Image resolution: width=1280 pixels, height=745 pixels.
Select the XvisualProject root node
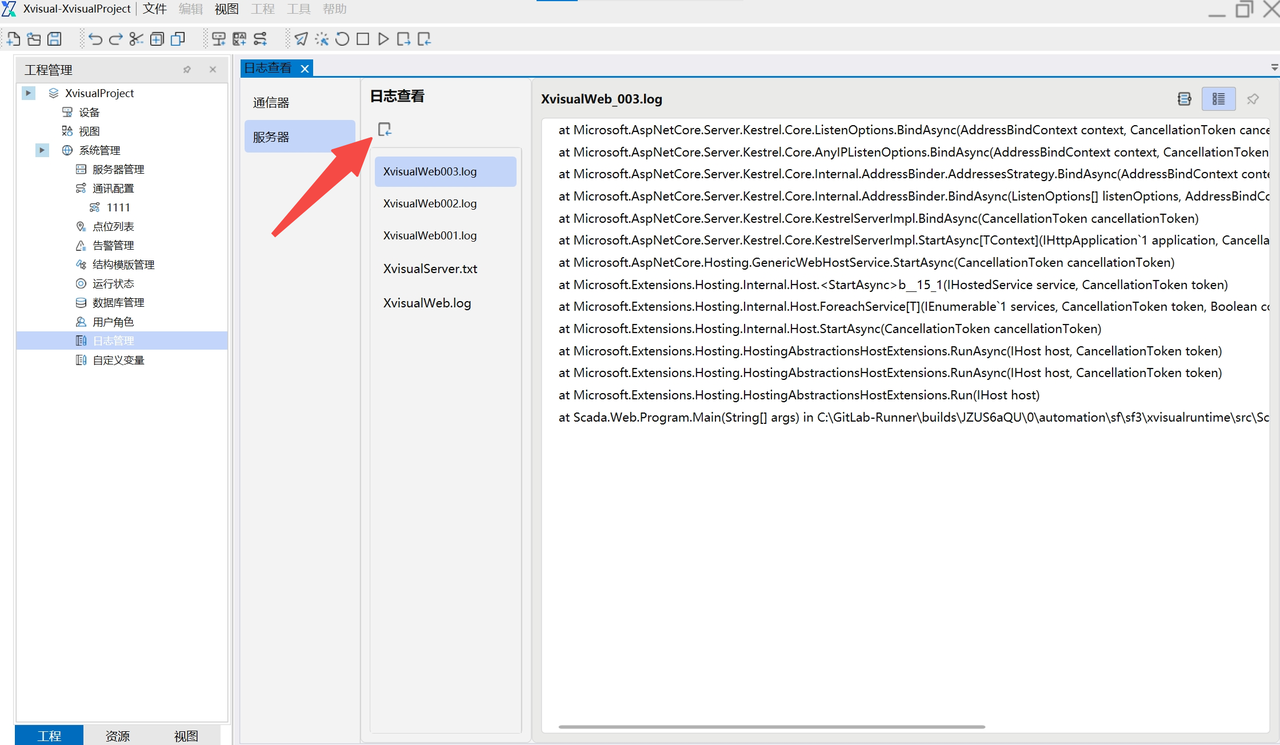99,93
